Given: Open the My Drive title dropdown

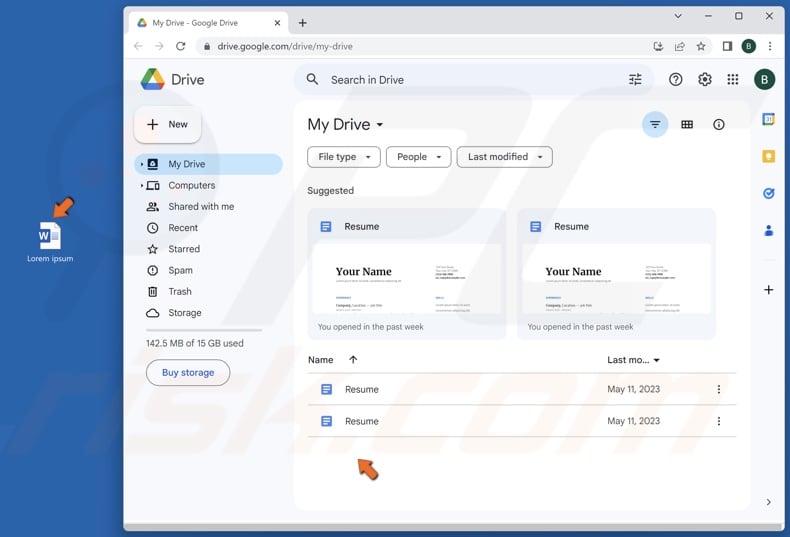Looking at the screenshot, I should click(346, 124).
